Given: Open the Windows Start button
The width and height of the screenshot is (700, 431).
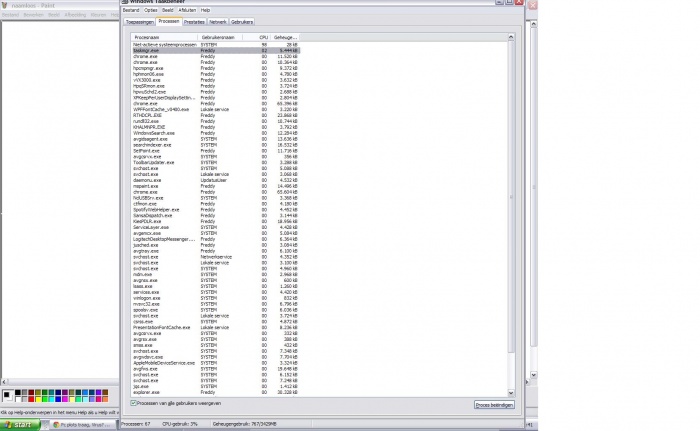Looking at the screenshot, I should [x=20, y=424].
